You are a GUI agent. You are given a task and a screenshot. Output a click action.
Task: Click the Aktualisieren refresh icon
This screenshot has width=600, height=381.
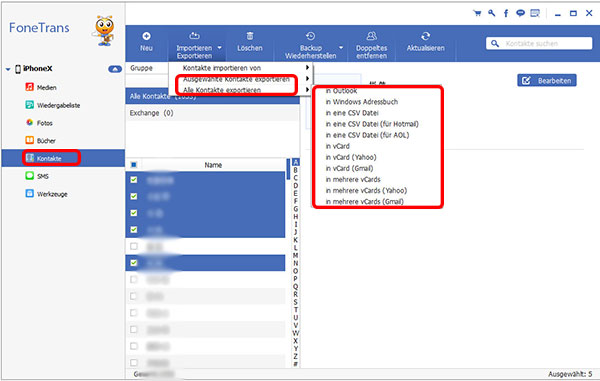click(426, 36)
